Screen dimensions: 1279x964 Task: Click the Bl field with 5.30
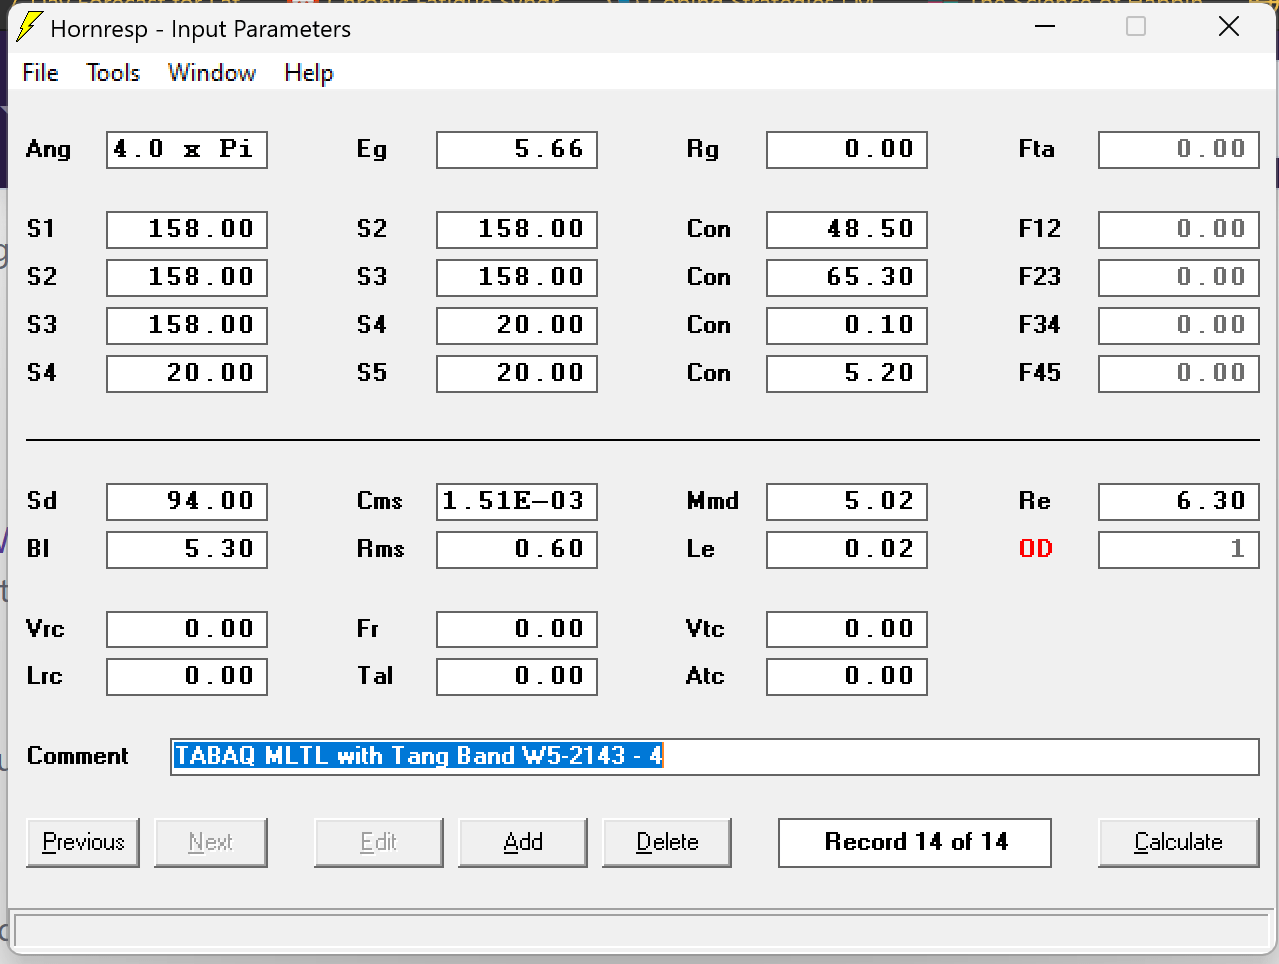[187, 549]
